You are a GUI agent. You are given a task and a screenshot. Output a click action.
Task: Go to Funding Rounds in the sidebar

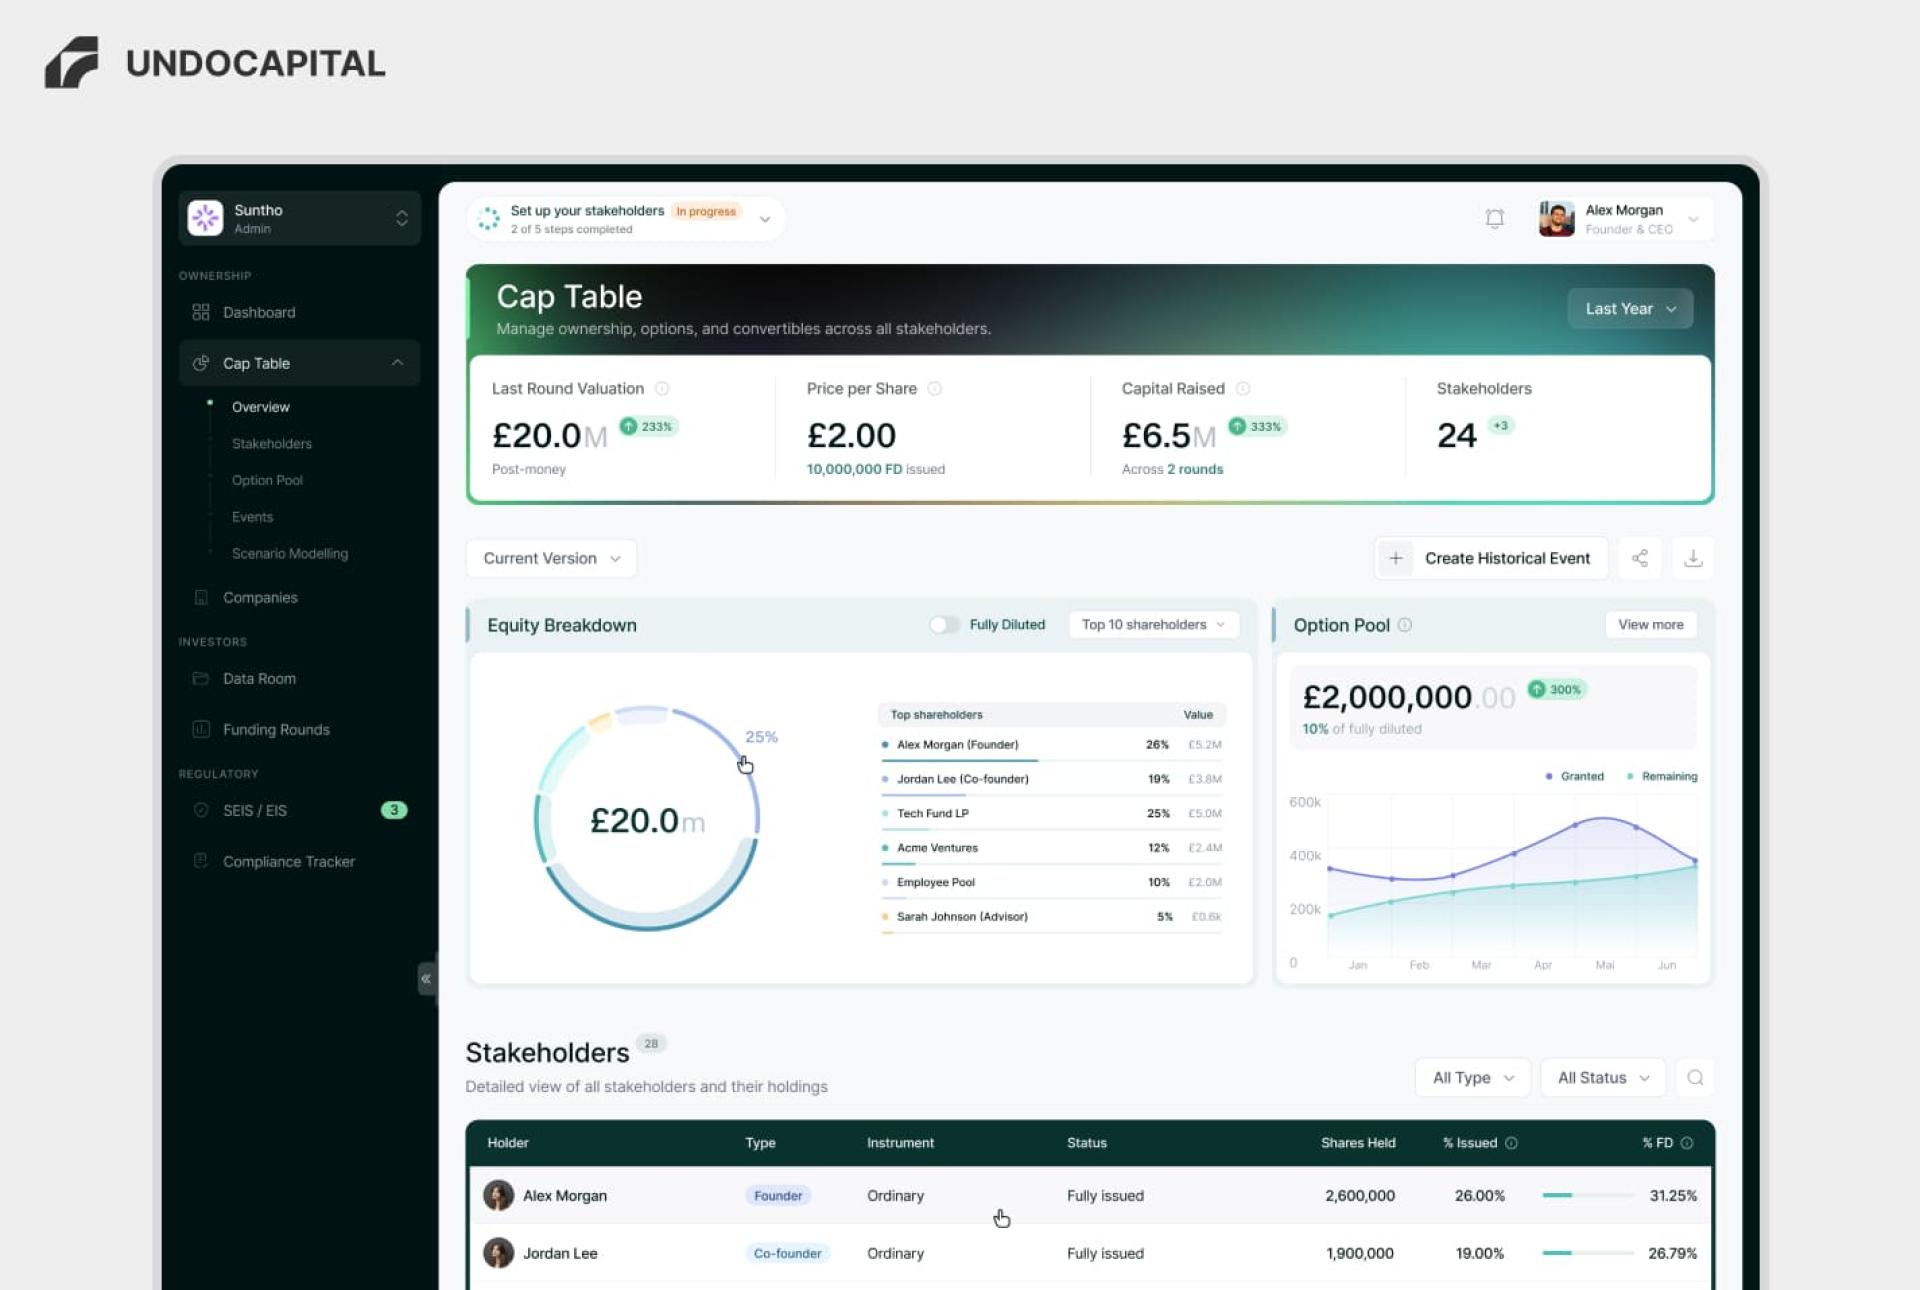click(x=276, y=729)
